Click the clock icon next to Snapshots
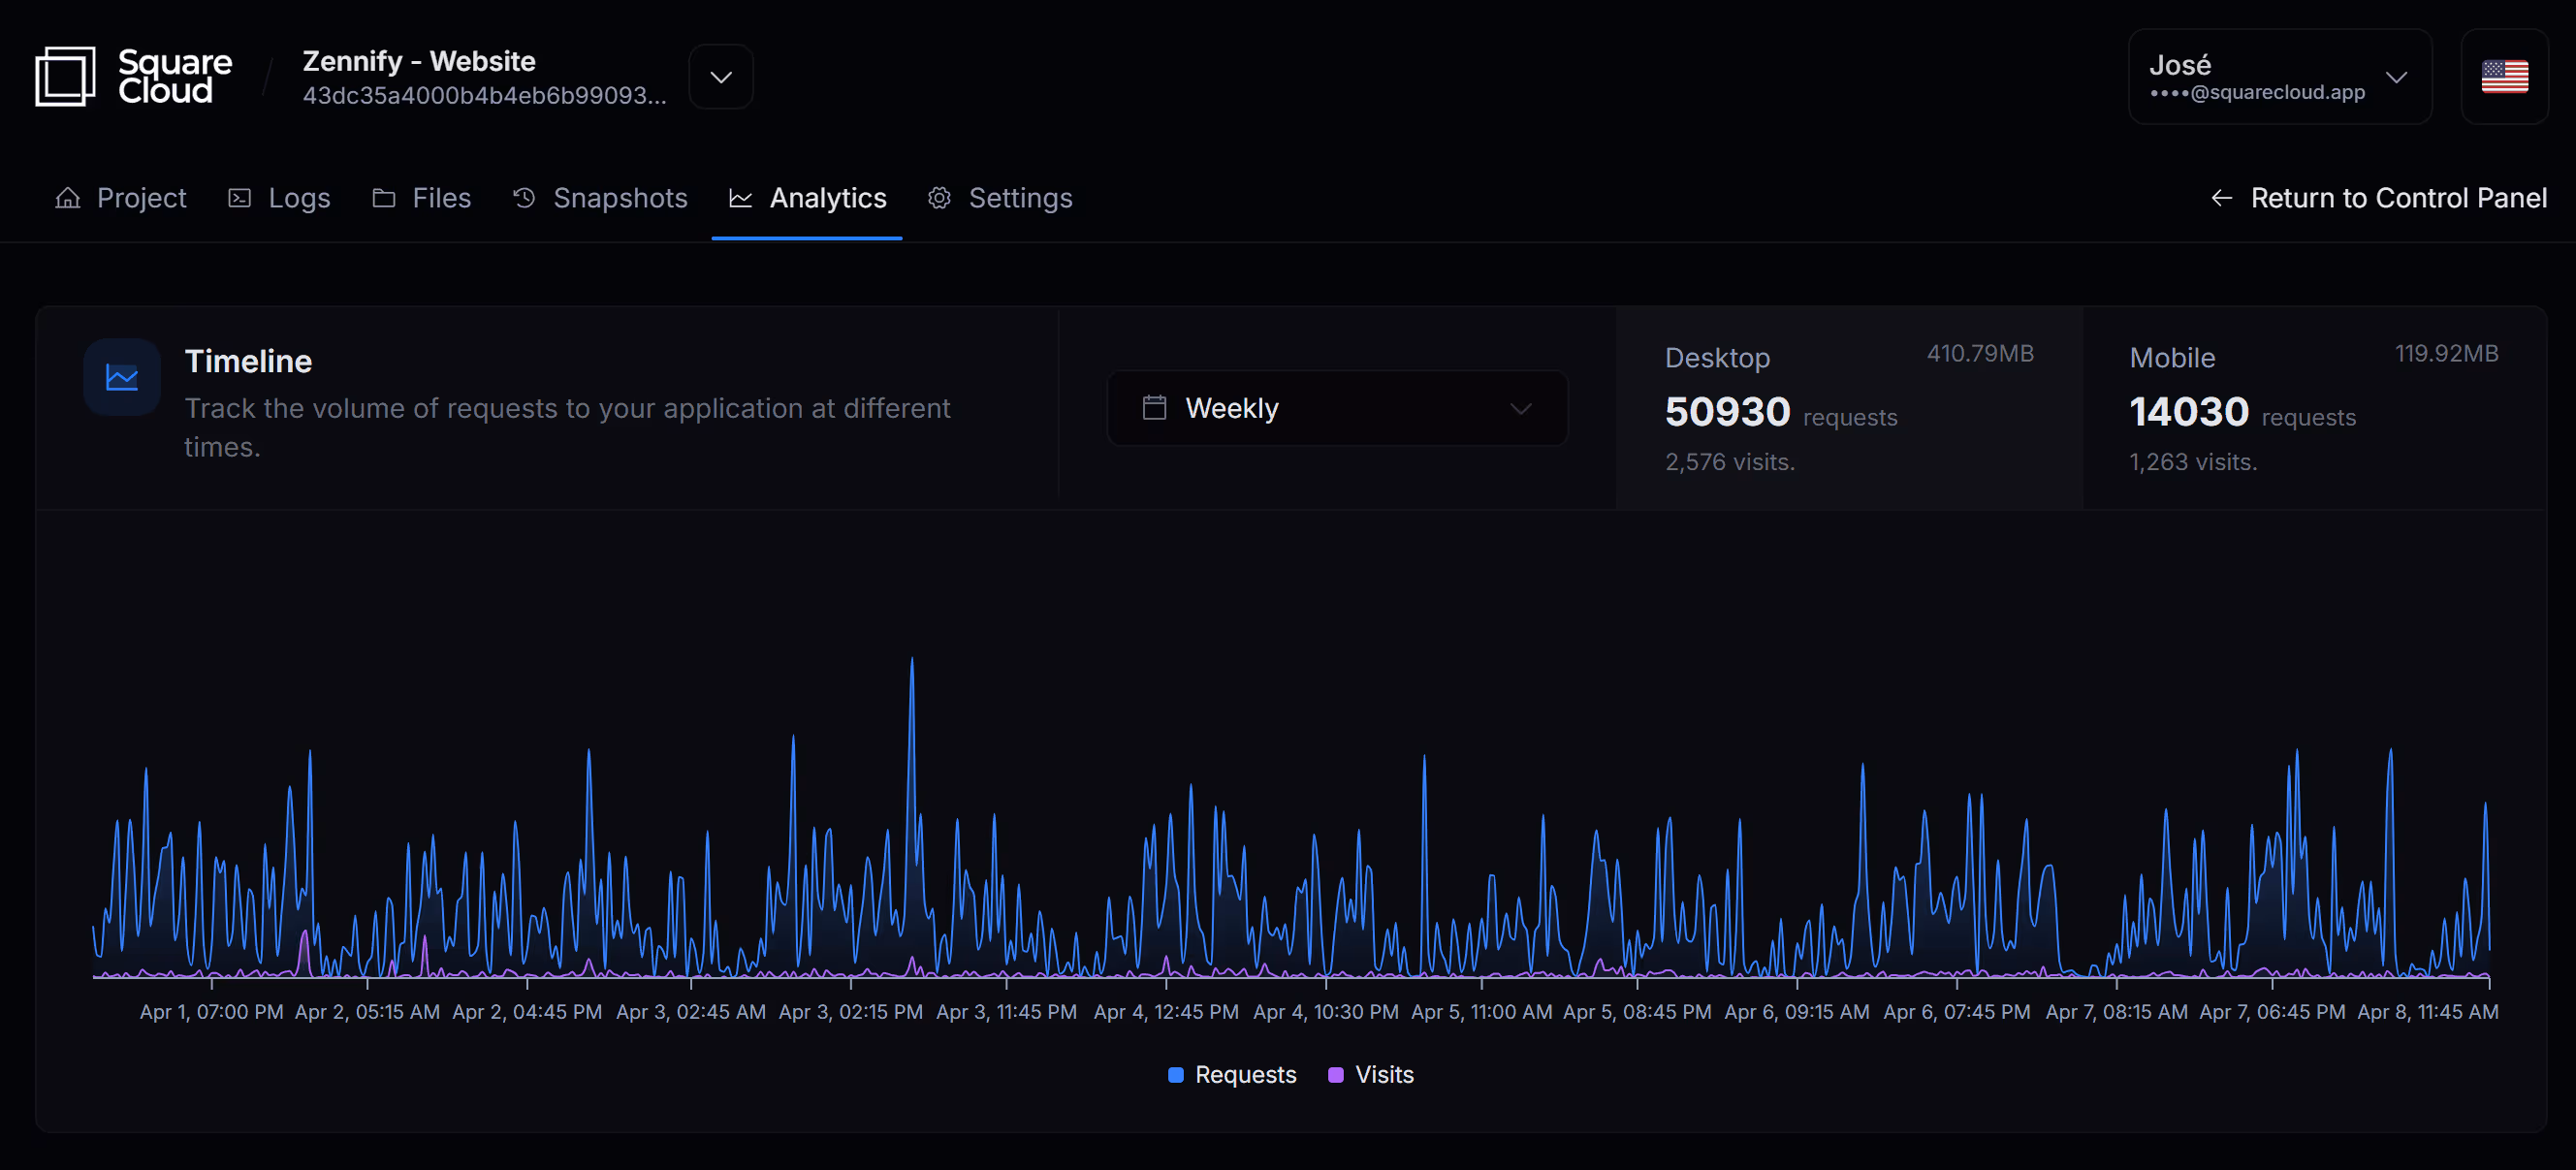 pyautogui.click(x=524, y=198)
